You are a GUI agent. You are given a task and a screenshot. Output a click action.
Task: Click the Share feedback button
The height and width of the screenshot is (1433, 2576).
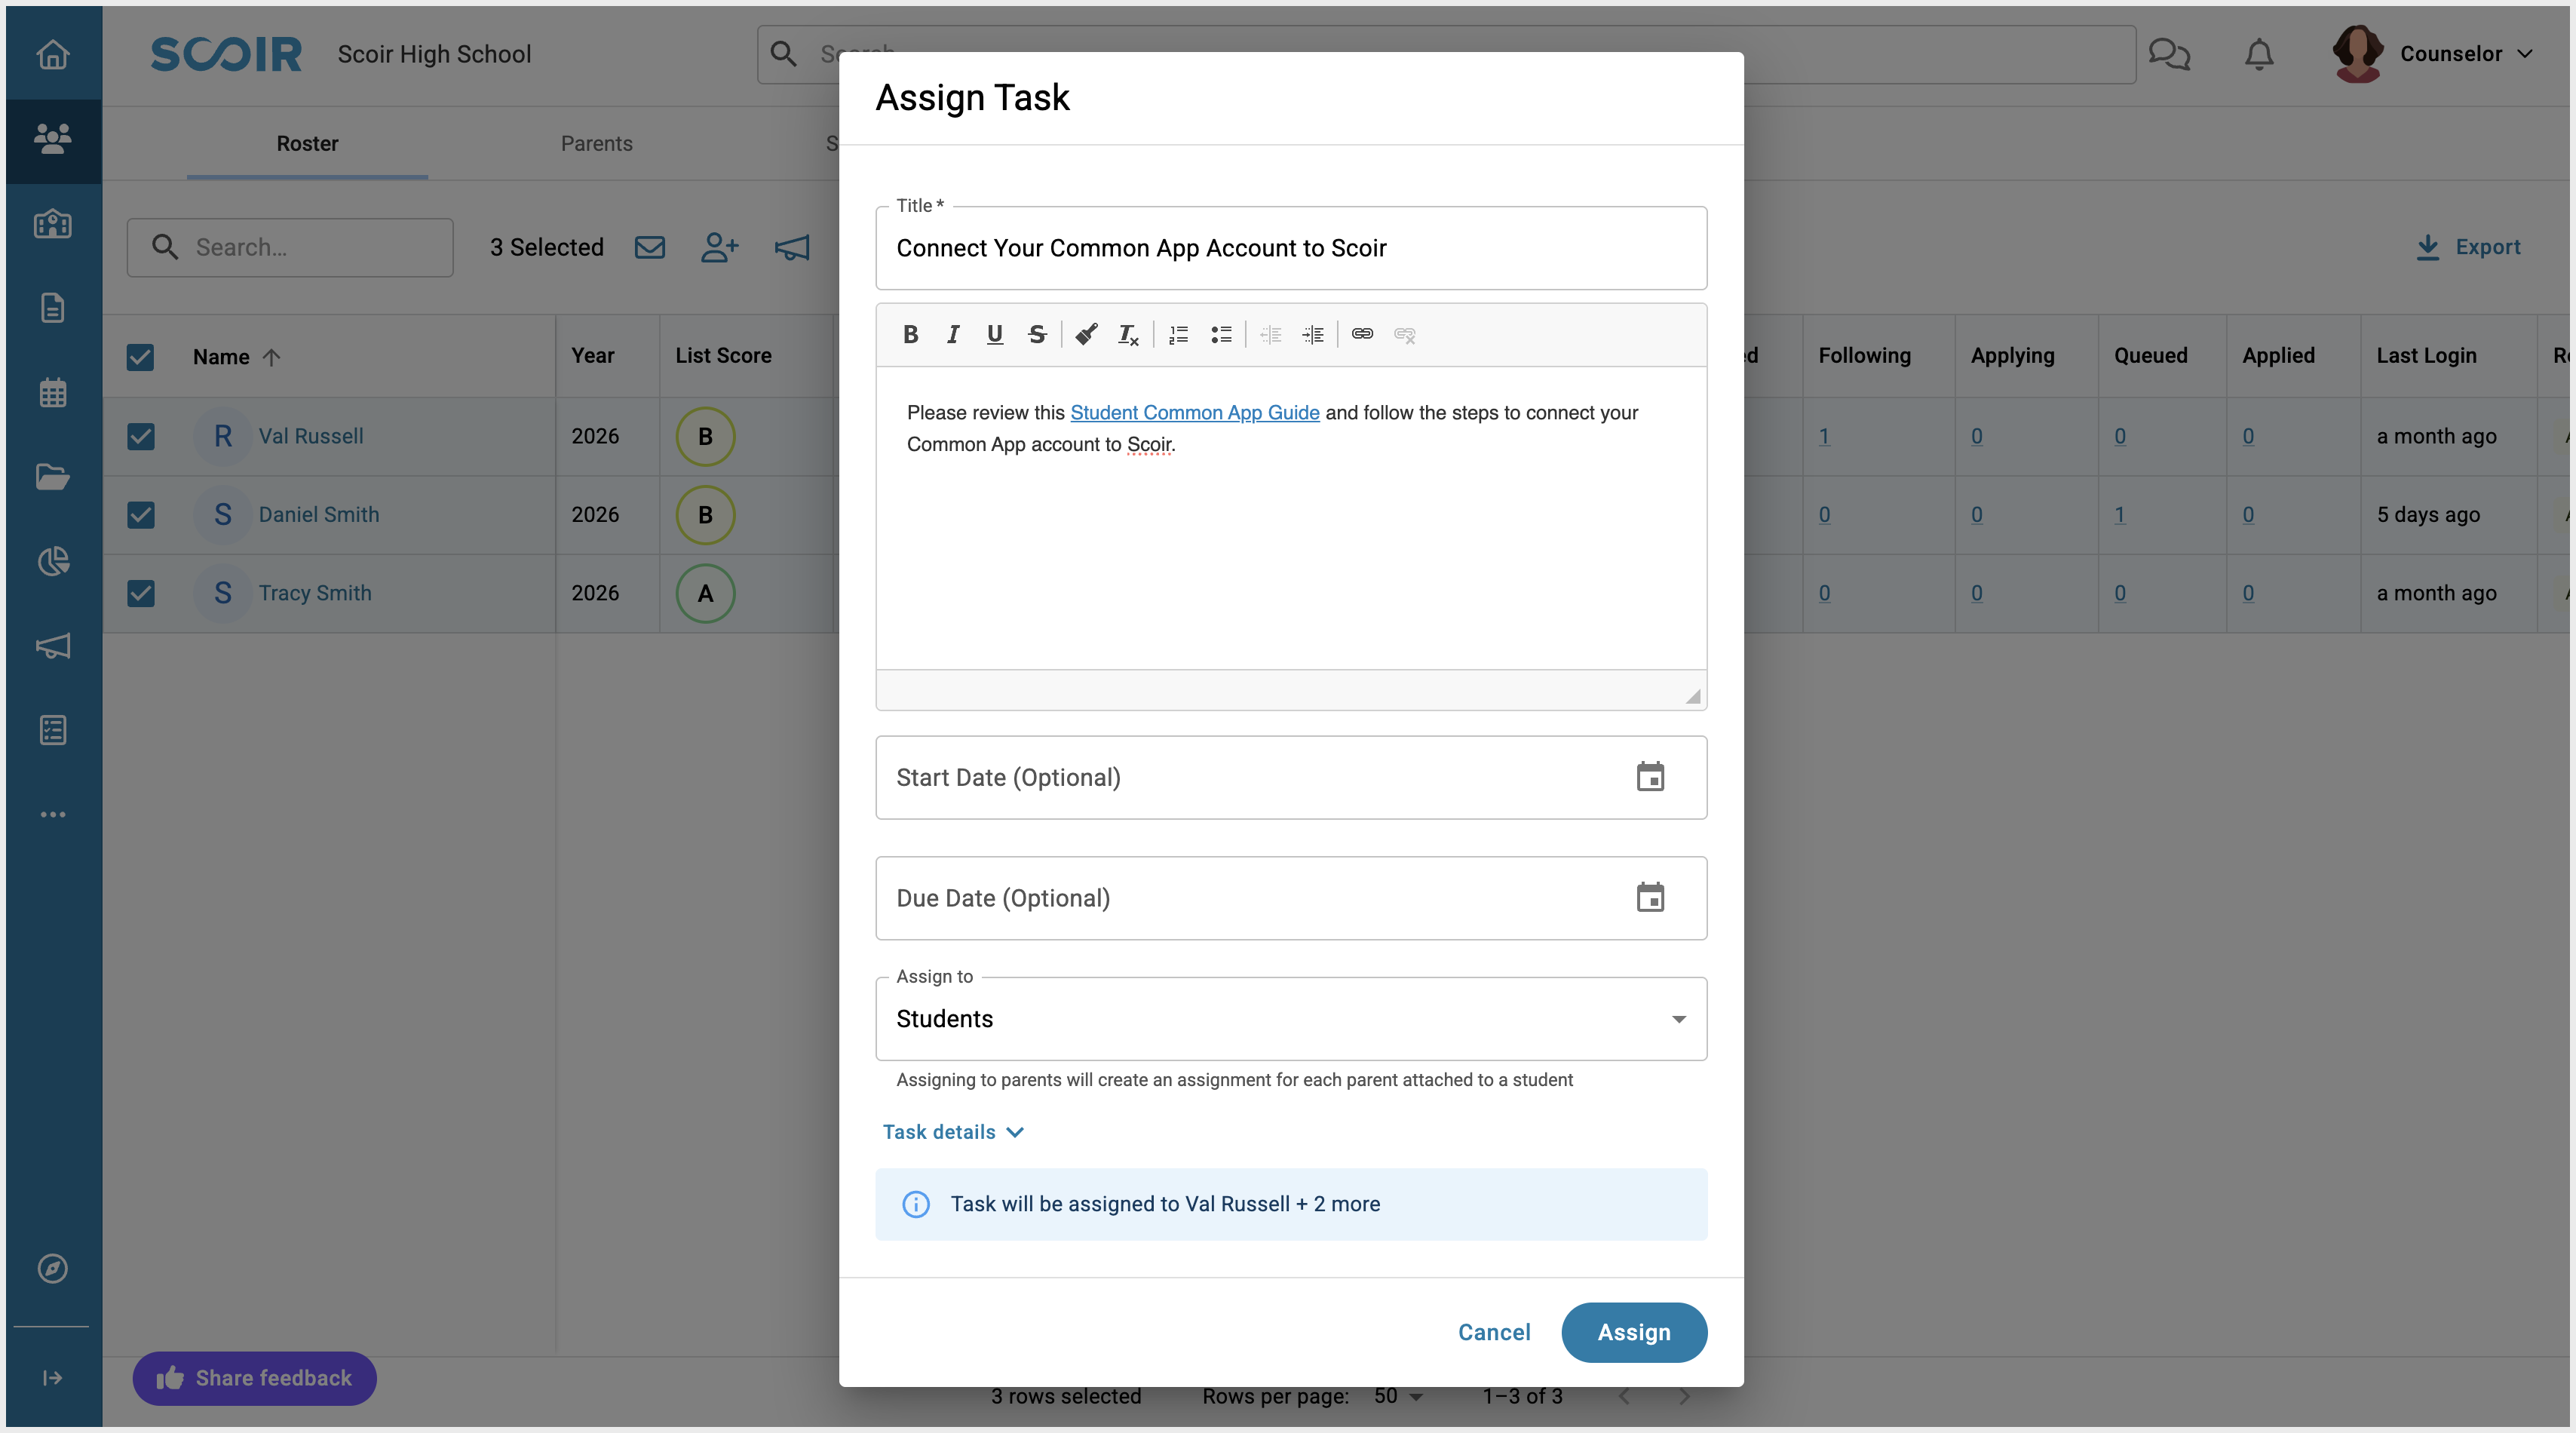coord(254,1378)
